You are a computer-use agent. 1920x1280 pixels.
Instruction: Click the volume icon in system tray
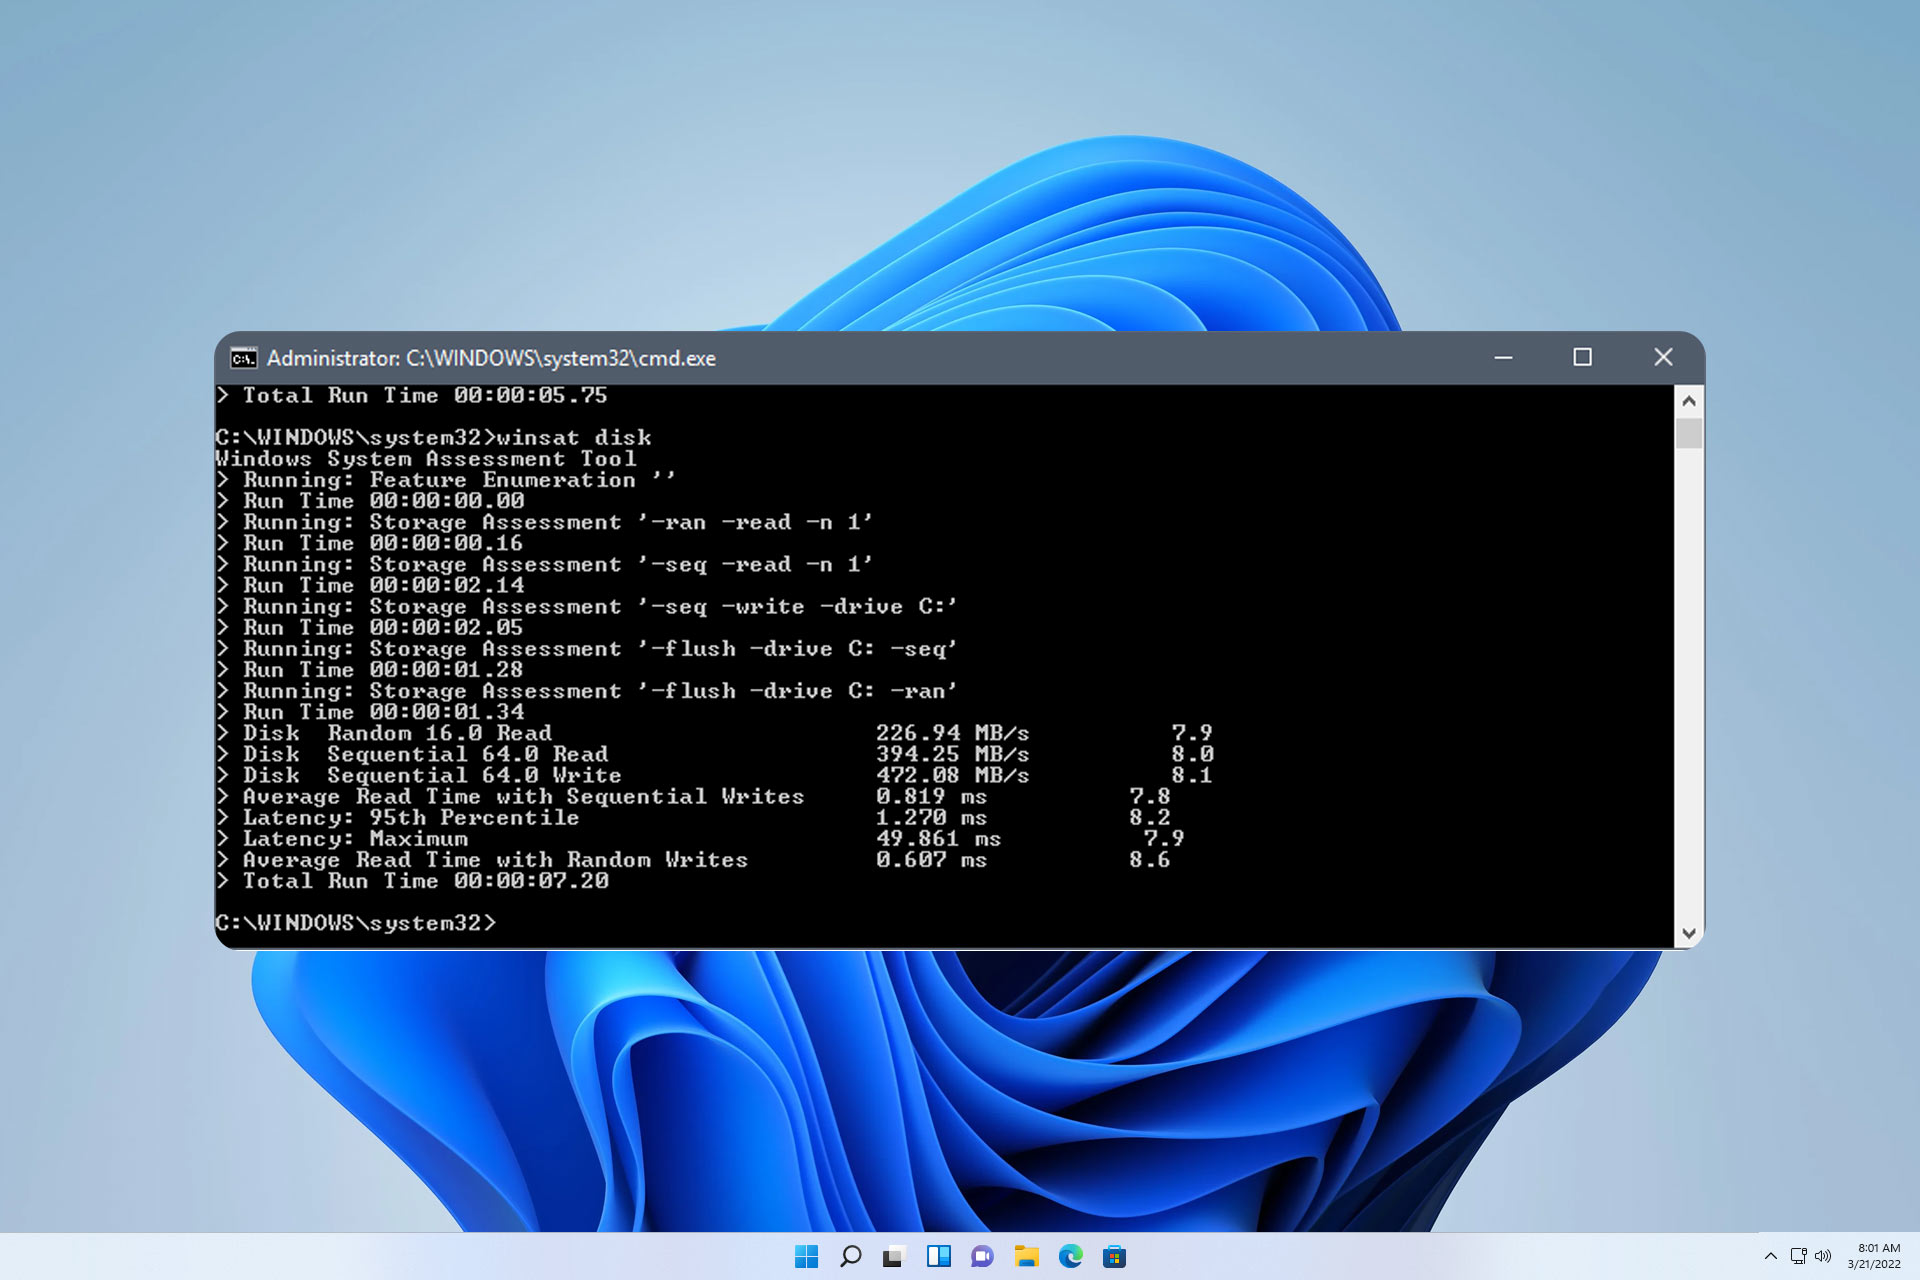point(1823,1256)
